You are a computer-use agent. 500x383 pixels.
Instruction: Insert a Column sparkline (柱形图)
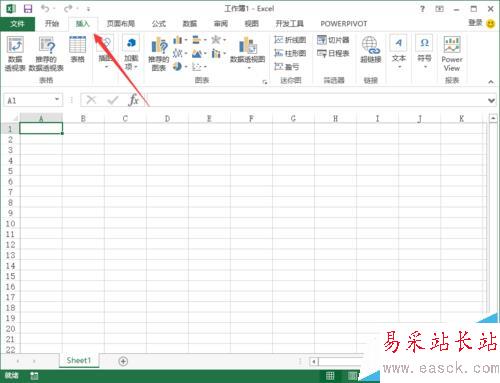pos(290,53)
